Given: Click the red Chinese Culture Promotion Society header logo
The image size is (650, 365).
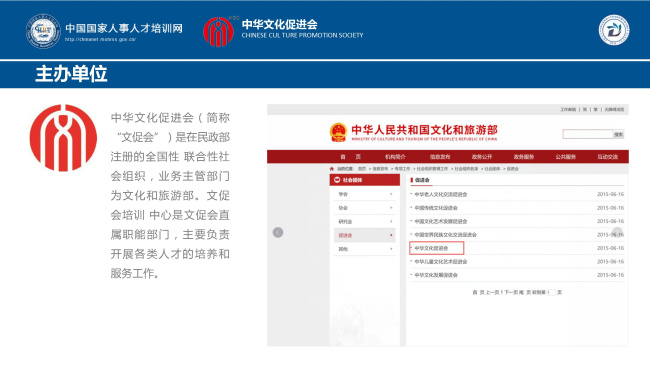Looking at the screenshot, I should (218, 32).
